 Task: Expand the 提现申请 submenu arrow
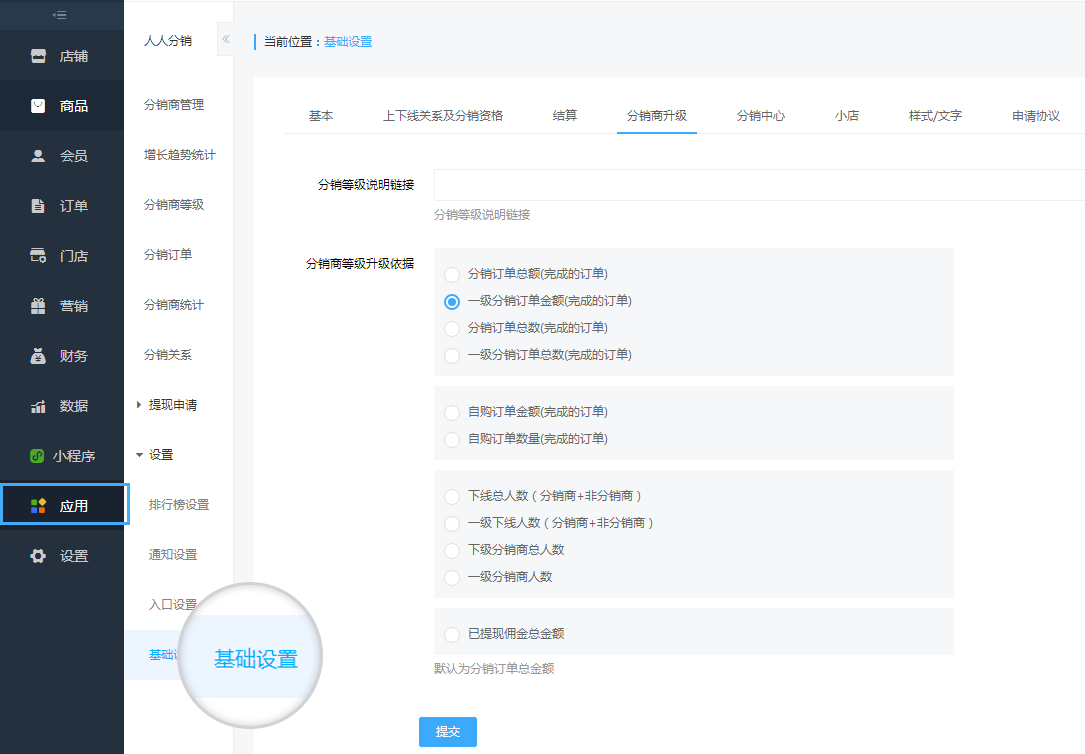click(x=138, y=405)
